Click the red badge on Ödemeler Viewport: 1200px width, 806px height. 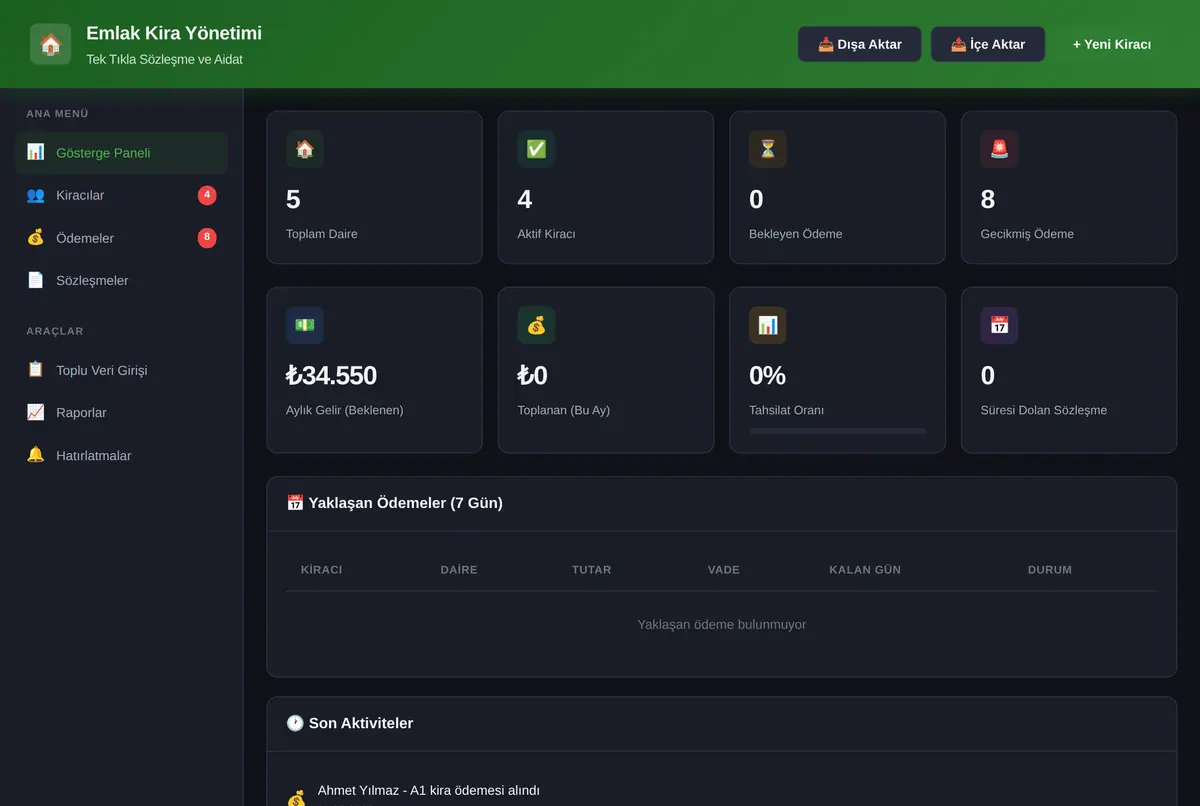tap(207, 238)
